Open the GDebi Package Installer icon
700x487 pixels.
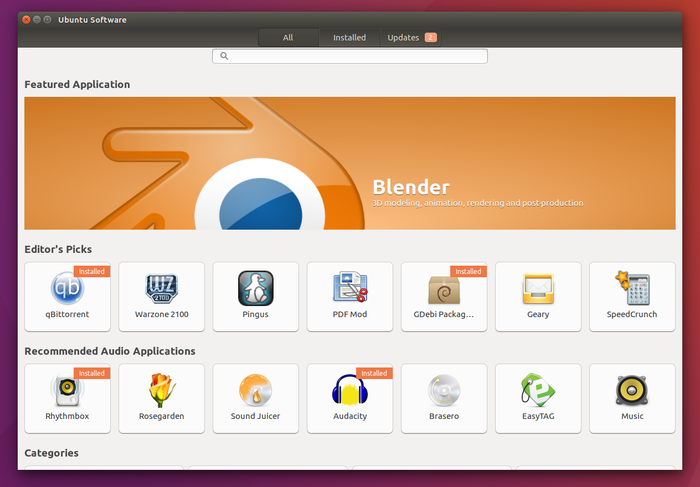pos(444,290)
